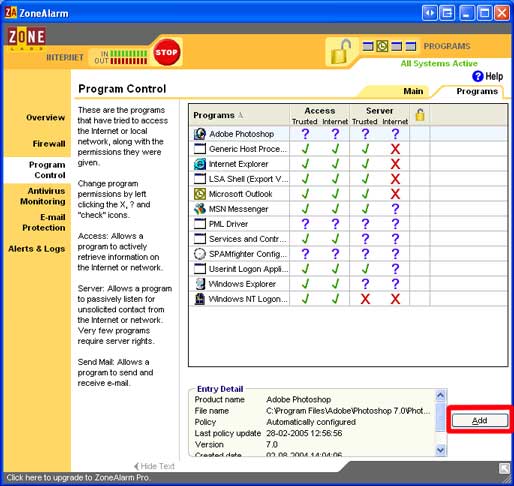
Task: Open the Overview section
Action: (45, 117)
